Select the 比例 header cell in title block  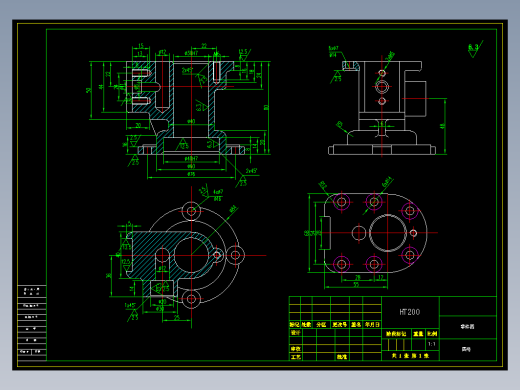coord(432,334)
